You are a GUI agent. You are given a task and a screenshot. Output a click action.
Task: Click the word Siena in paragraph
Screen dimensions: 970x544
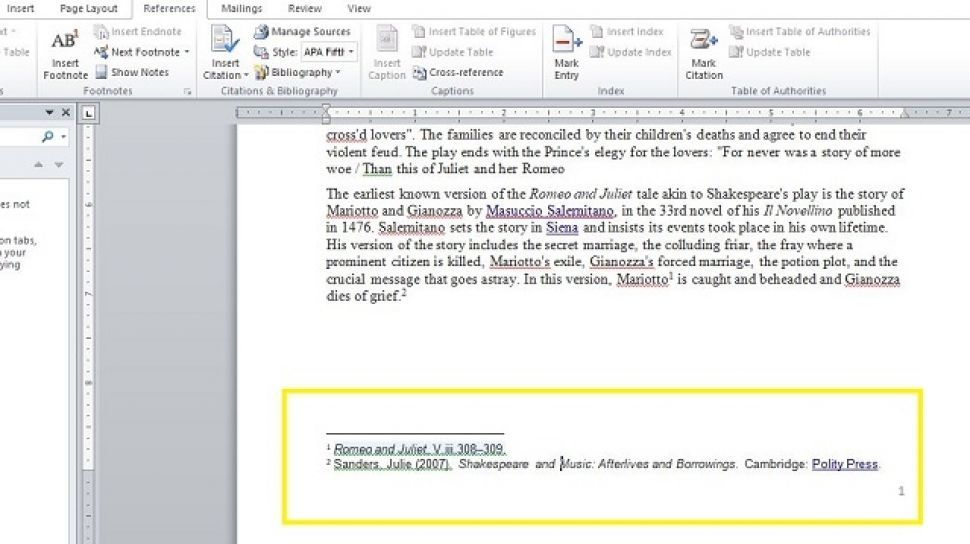pyautogui.click(x=562, y=227)
